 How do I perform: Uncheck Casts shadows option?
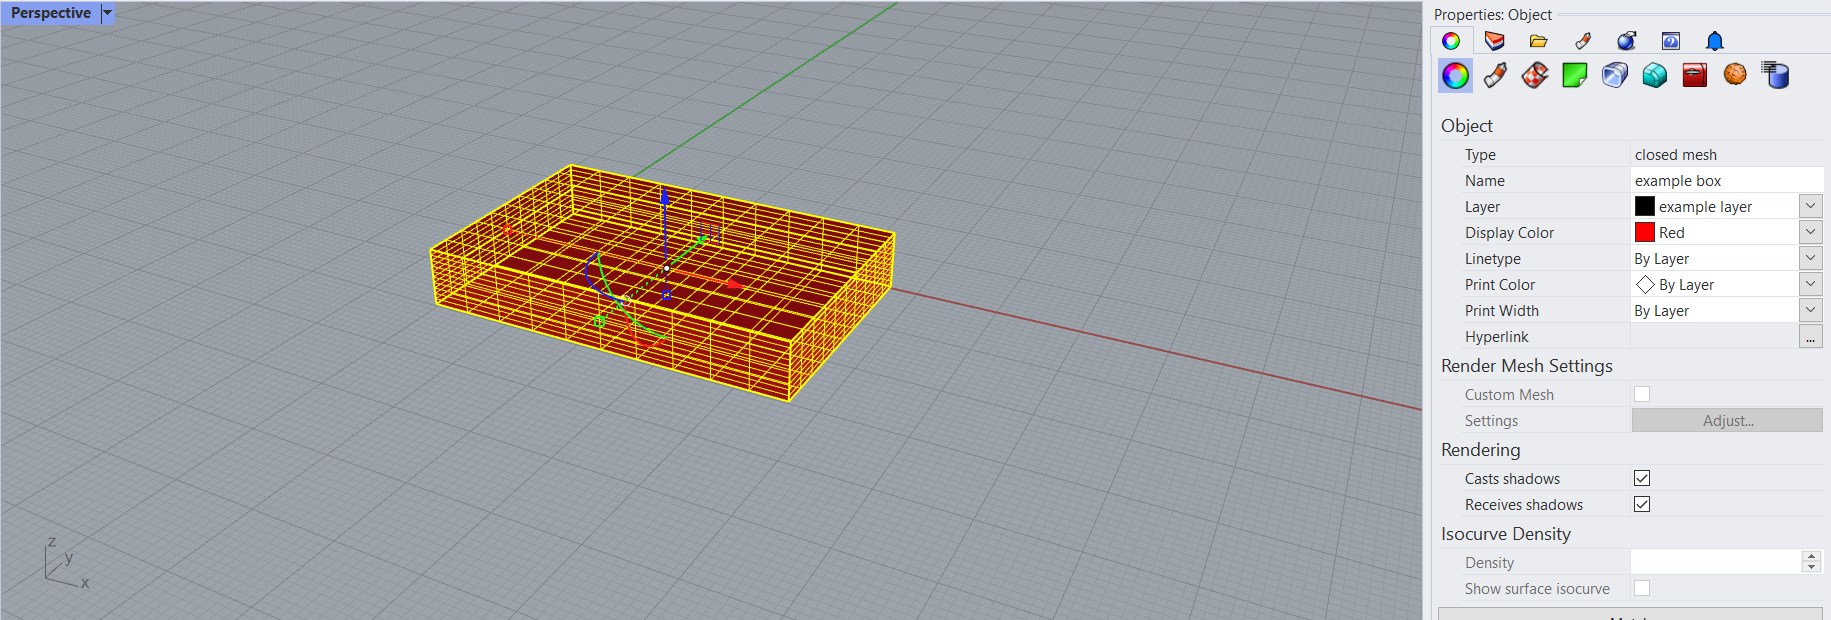1642,478
